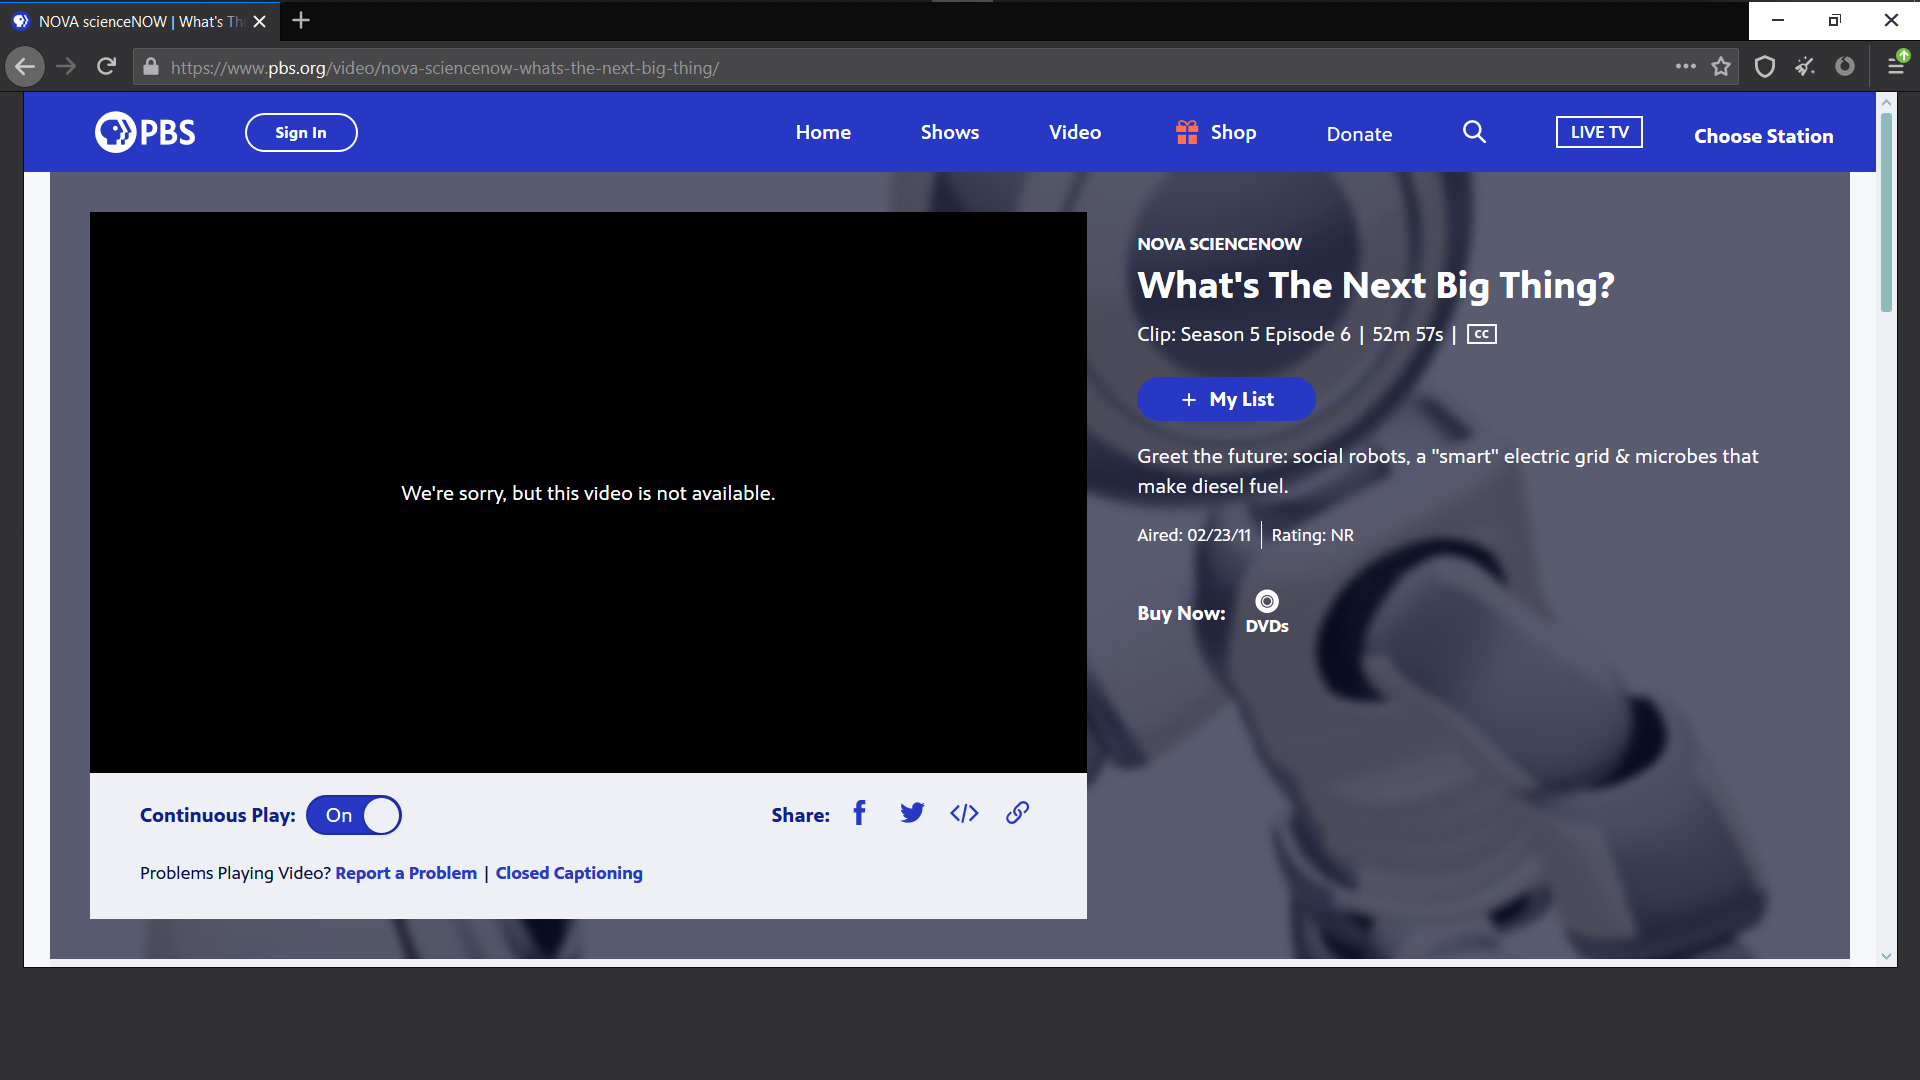Open the Shop nav link

pos(1216,132)
